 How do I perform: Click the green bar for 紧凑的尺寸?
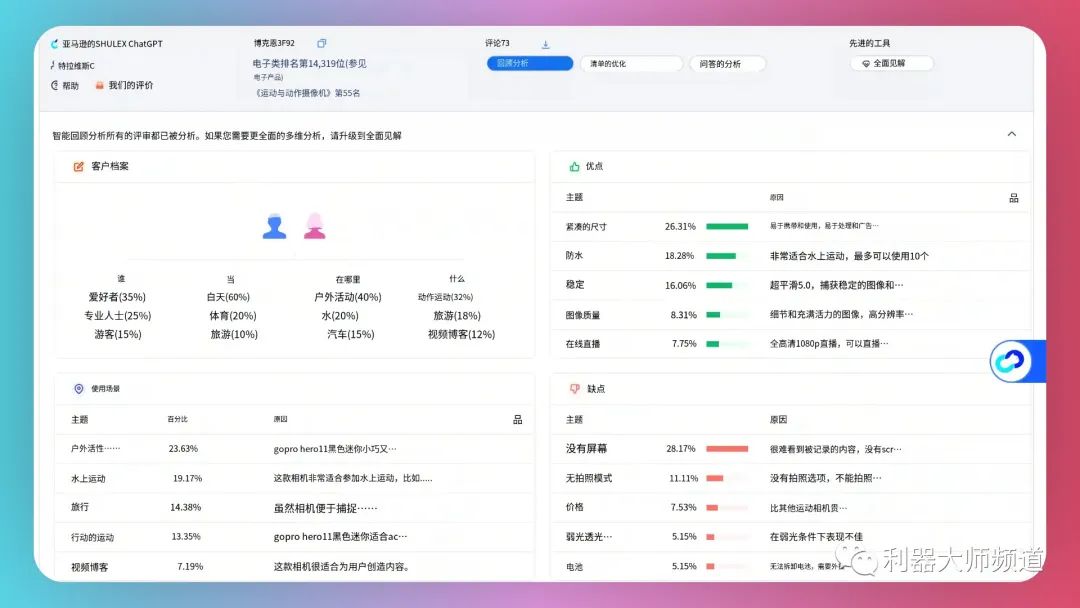(727, 226)
